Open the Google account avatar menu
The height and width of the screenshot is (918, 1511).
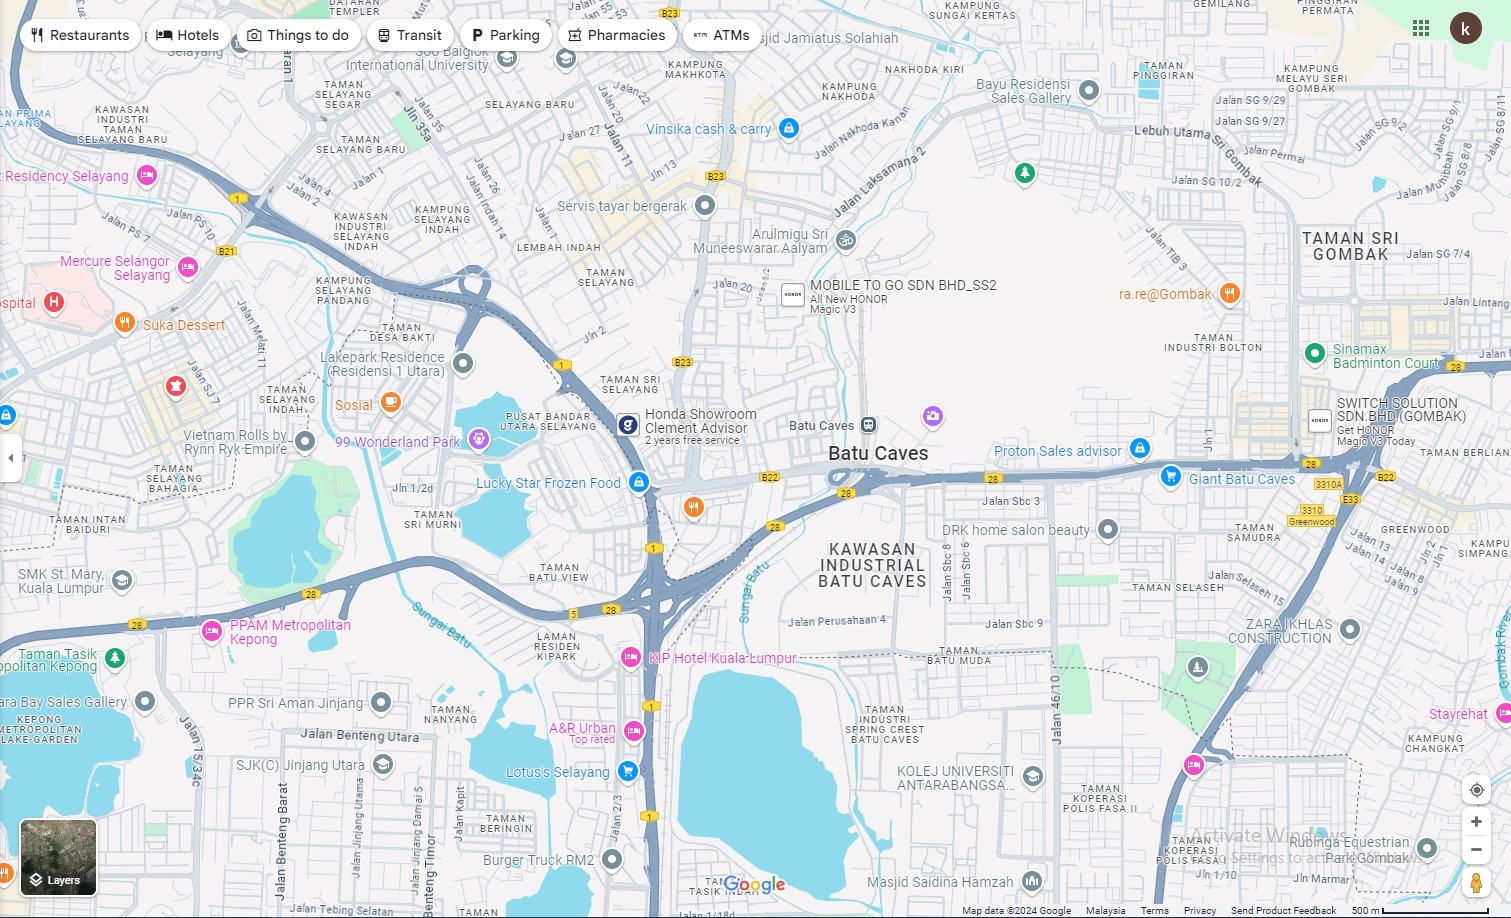[x=1466, y=28]
